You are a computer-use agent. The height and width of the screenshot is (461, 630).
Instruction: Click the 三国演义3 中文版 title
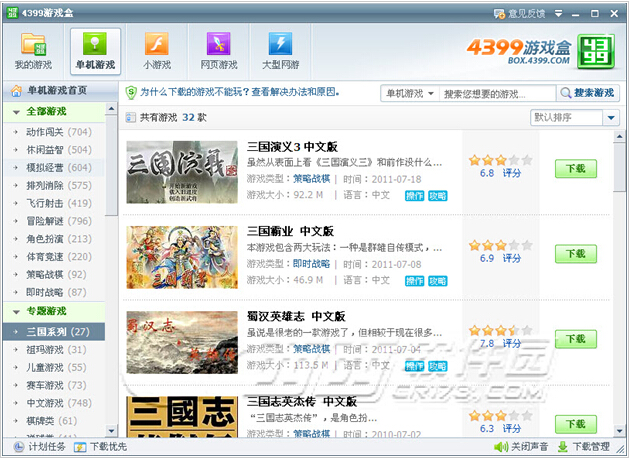click(292, 147)
